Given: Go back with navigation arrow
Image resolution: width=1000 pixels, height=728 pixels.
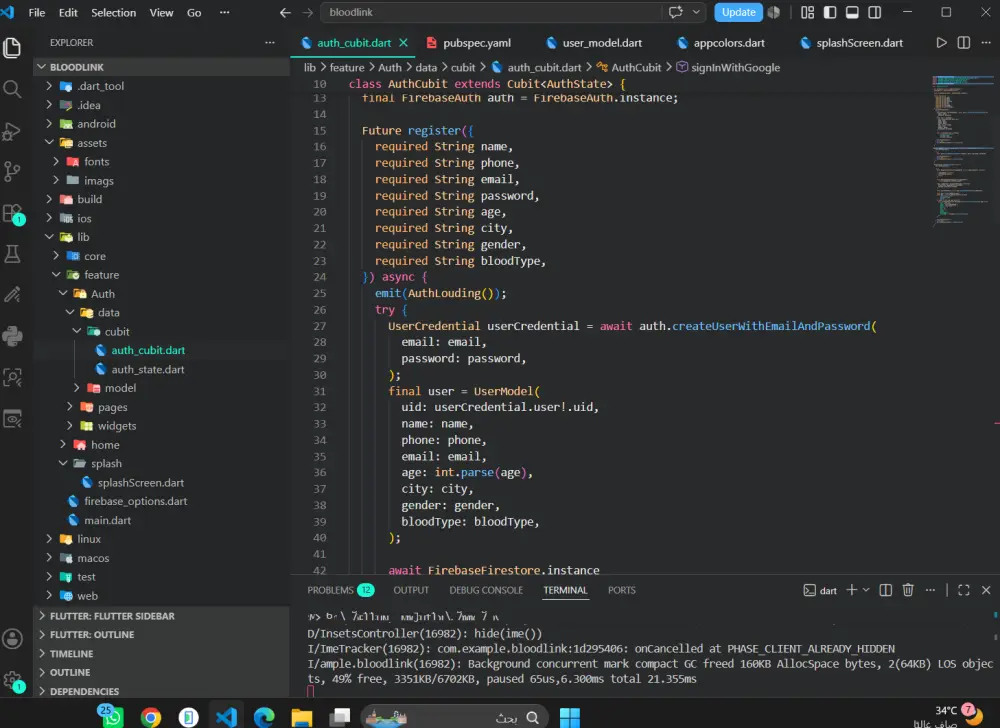Looking at the screenshot, I should click(285, 12).
